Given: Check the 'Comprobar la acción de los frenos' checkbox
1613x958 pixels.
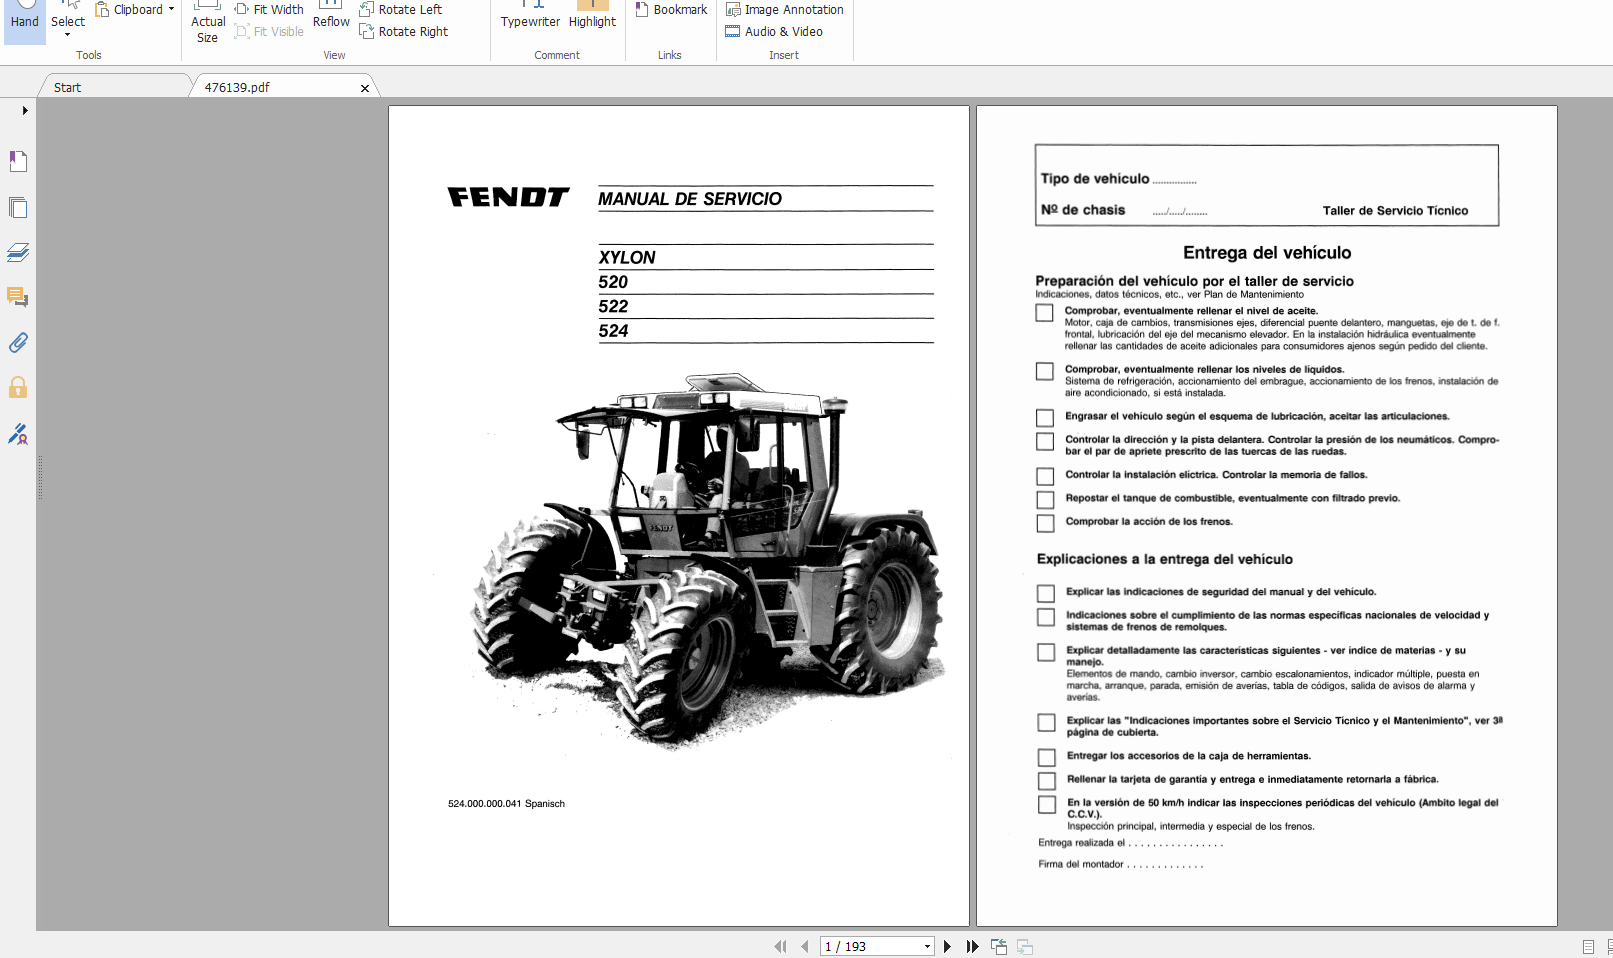Looking at the screenshot, I should [x=1044, y=522].
